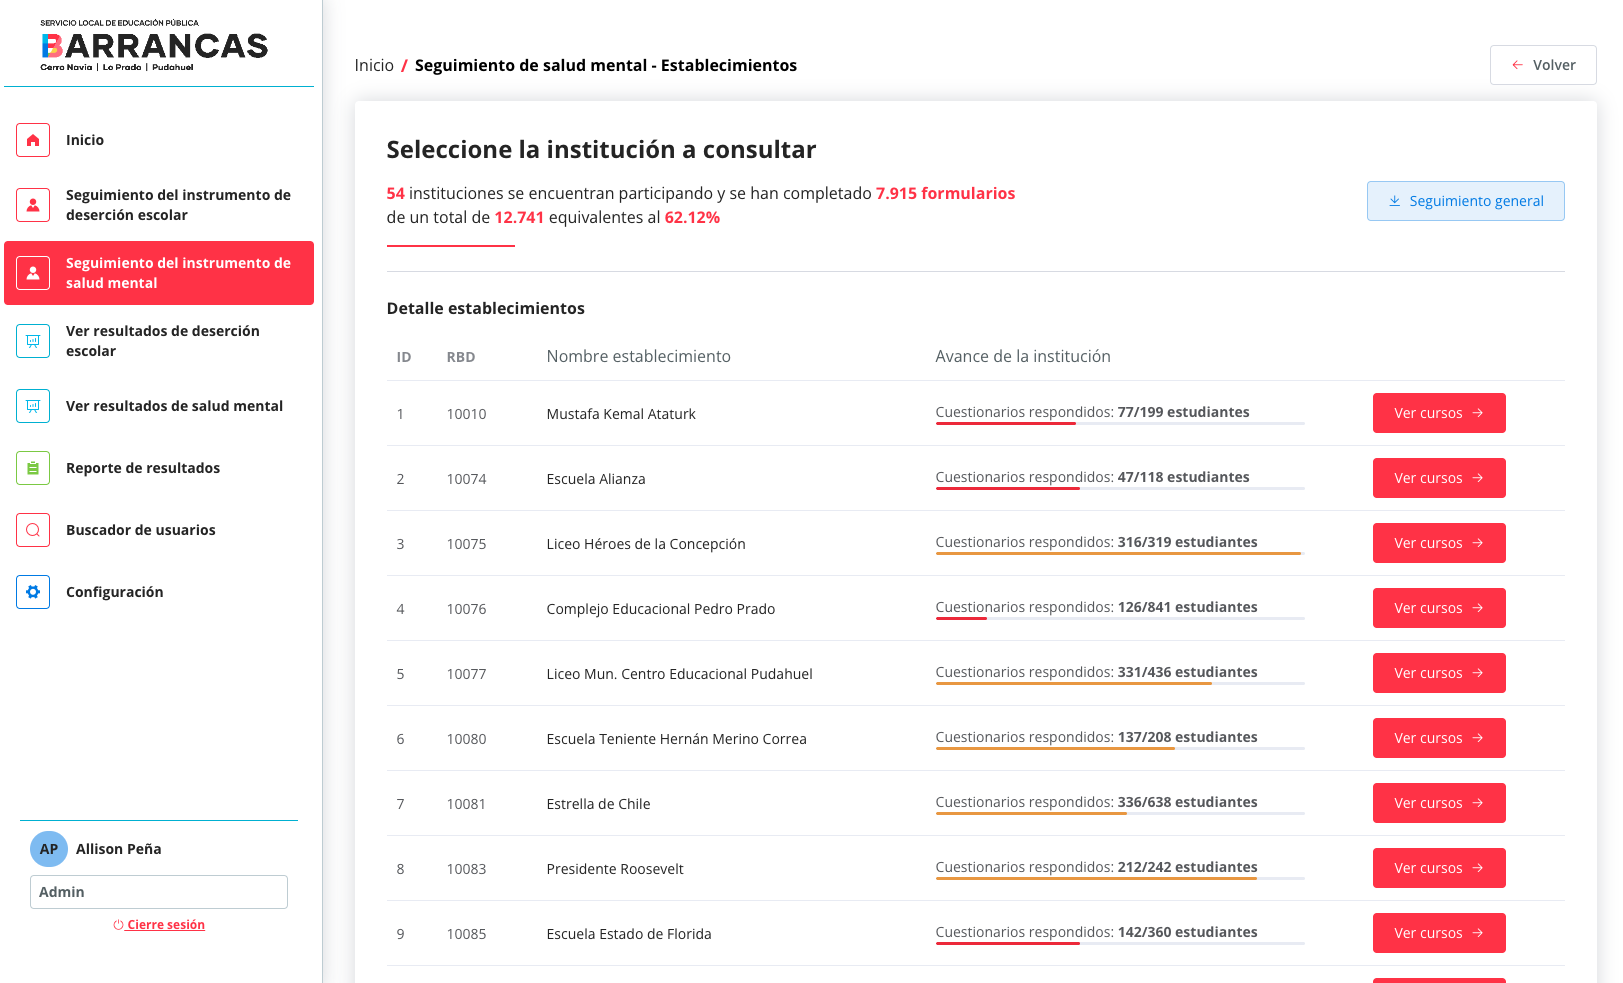
Task: Click the Nombre establecimiento column header
Action: pos(638,356)
